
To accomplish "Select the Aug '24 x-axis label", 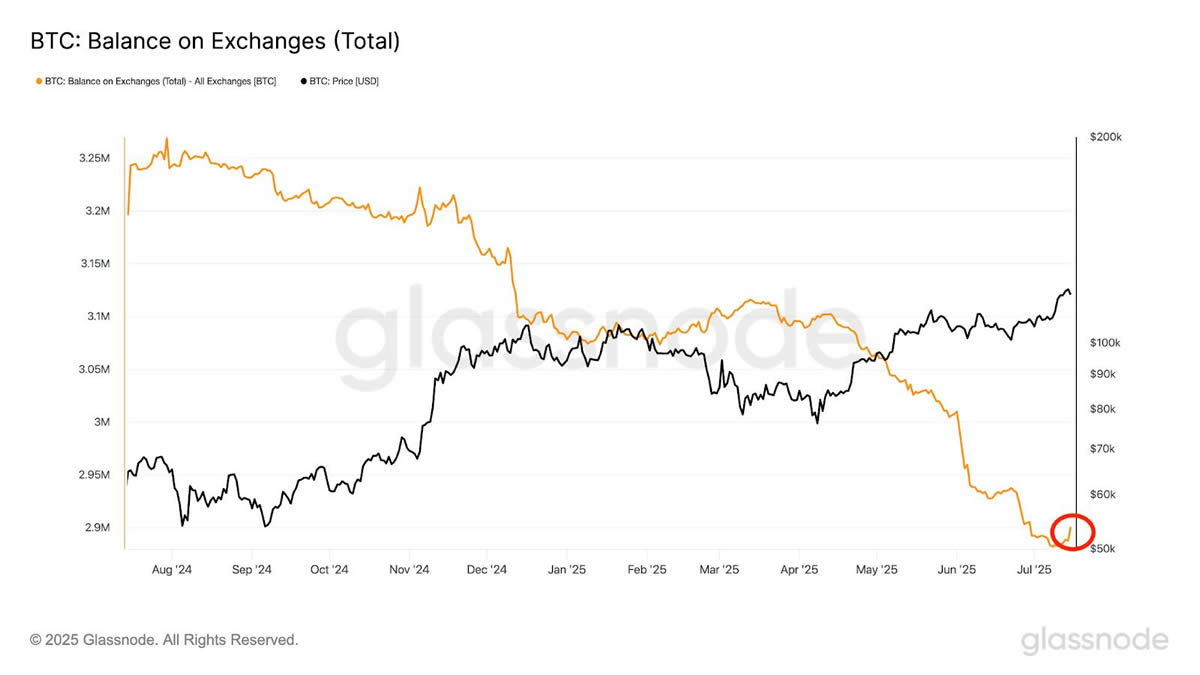I will 171,569.
